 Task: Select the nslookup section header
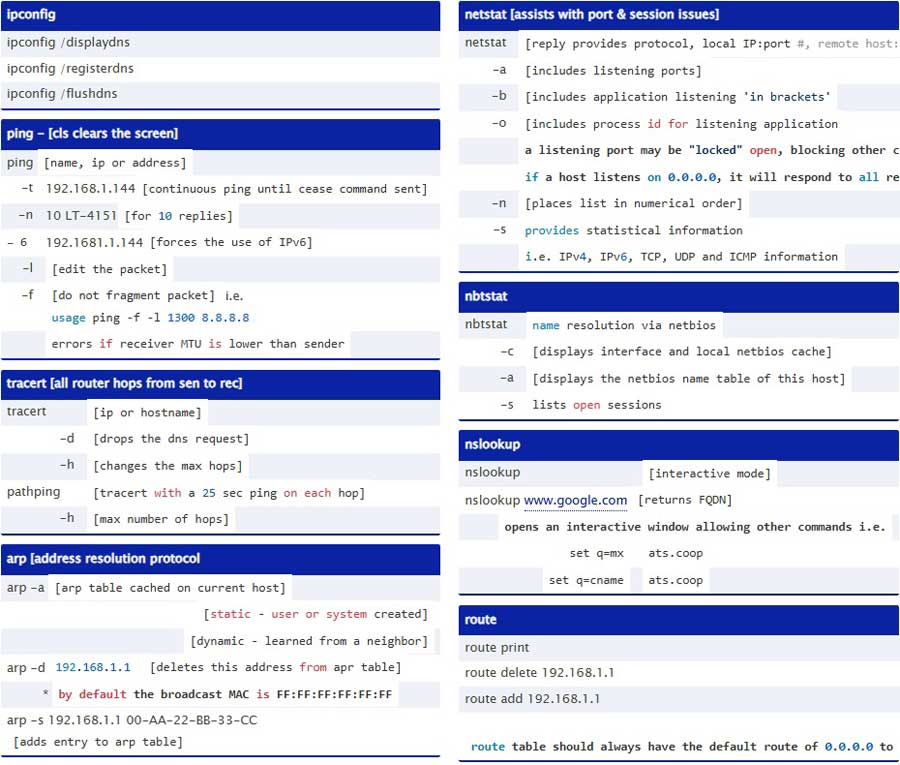[x=679, y=445]
